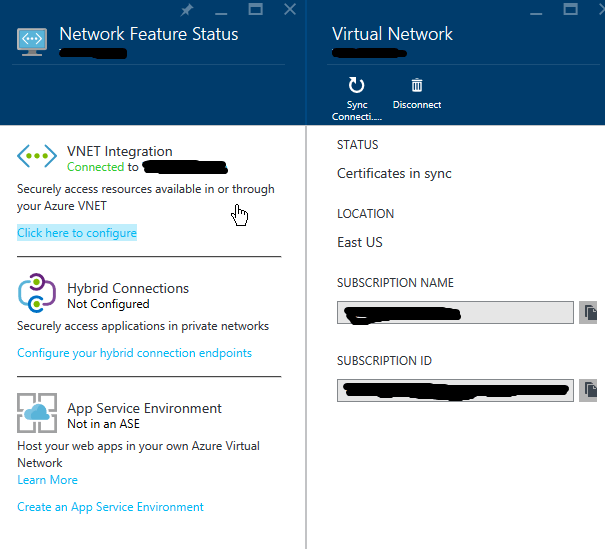
Task: Minimize the Virtual Network blade
Action: pyautogui.click(x=536, y=14)
